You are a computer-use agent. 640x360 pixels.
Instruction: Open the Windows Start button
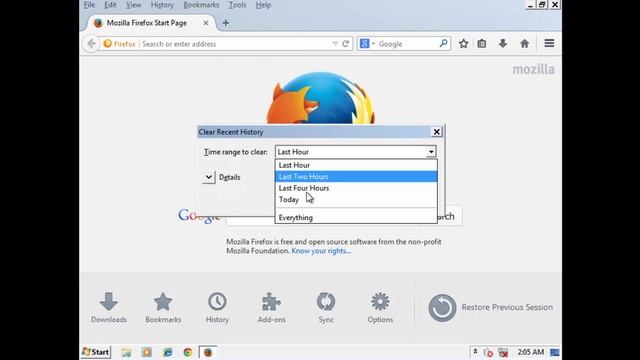pos(96,352)
